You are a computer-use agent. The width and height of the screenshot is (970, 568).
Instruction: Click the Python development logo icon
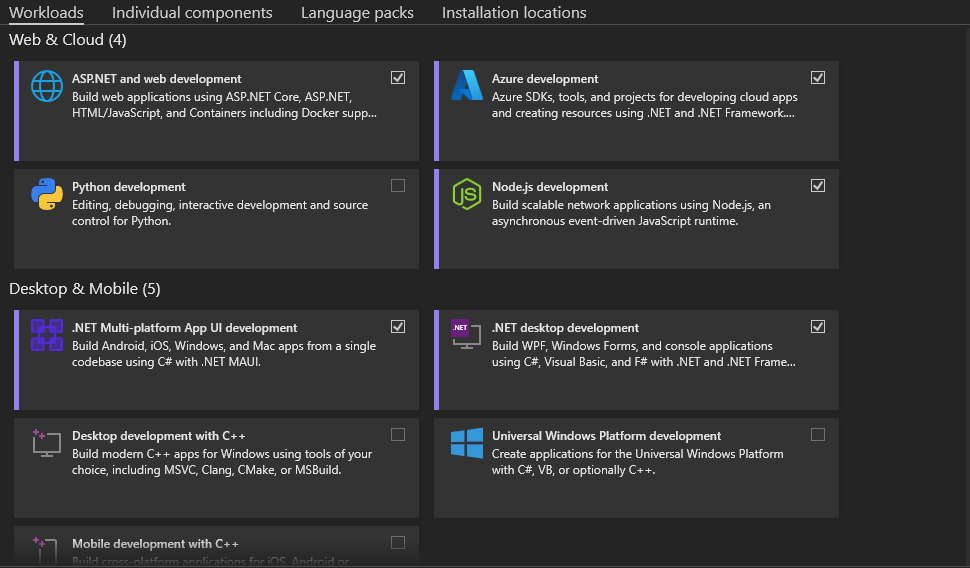pyautogui.click(x=47, y=194)
